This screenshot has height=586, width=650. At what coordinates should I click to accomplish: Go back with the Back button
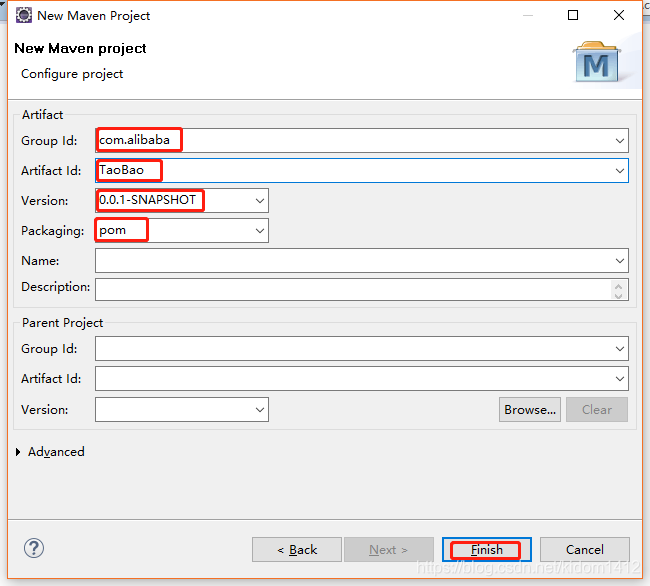(x=297, y=550)
